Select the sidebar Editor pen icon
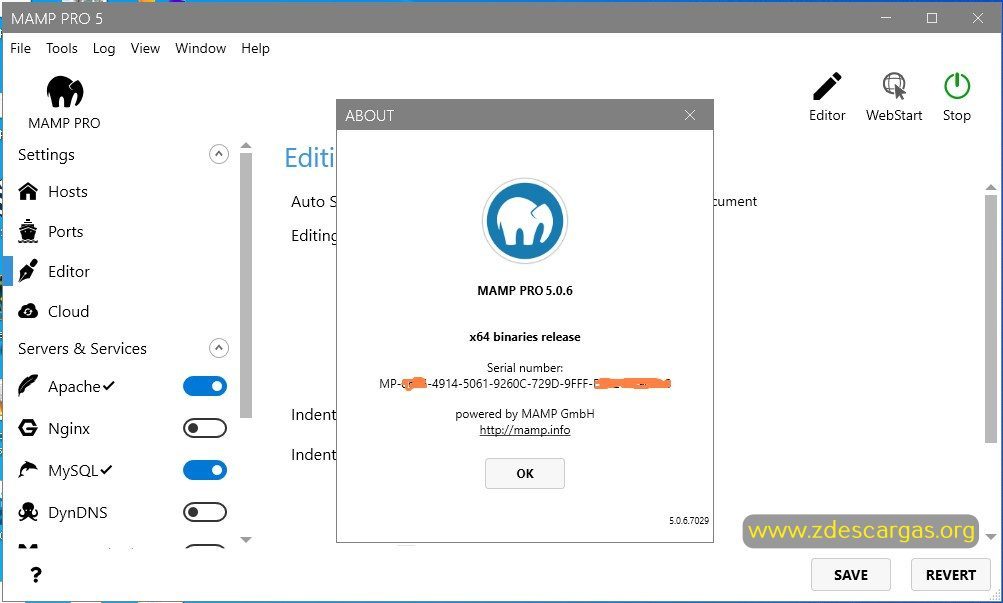 pos(28,271)
